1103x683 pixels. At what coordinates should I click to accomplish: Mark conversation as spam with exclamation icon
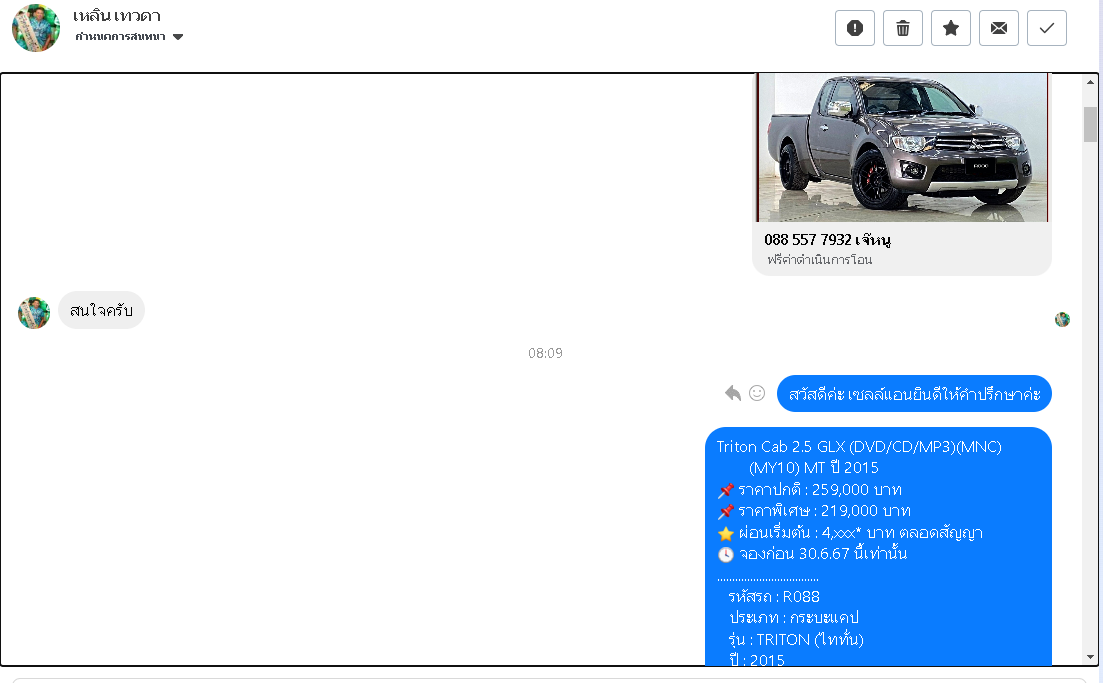coord(855,28)
